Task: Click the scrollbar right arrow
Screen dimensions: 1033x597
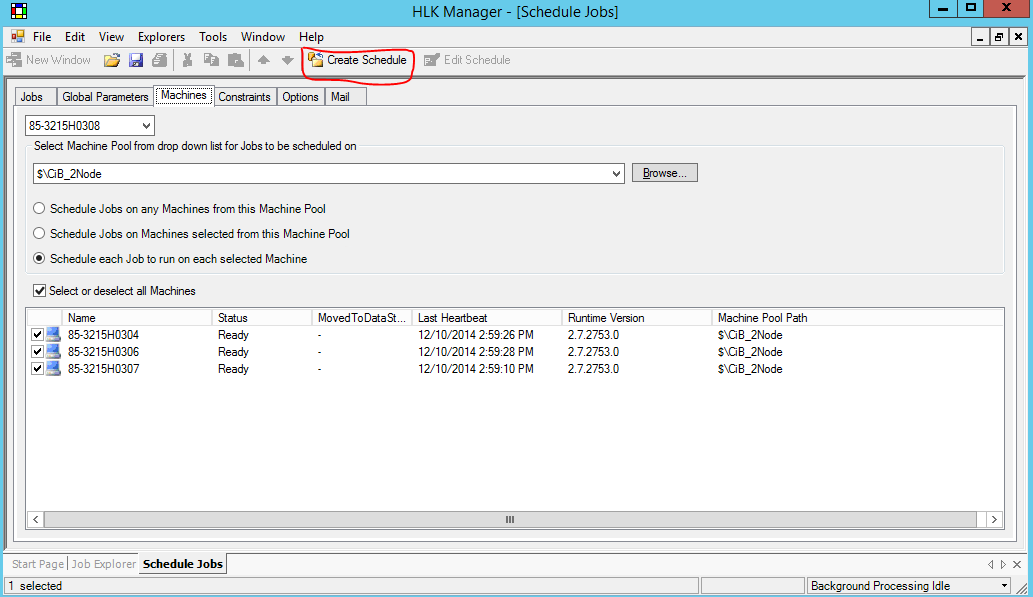Action: [x=994, y=519]
